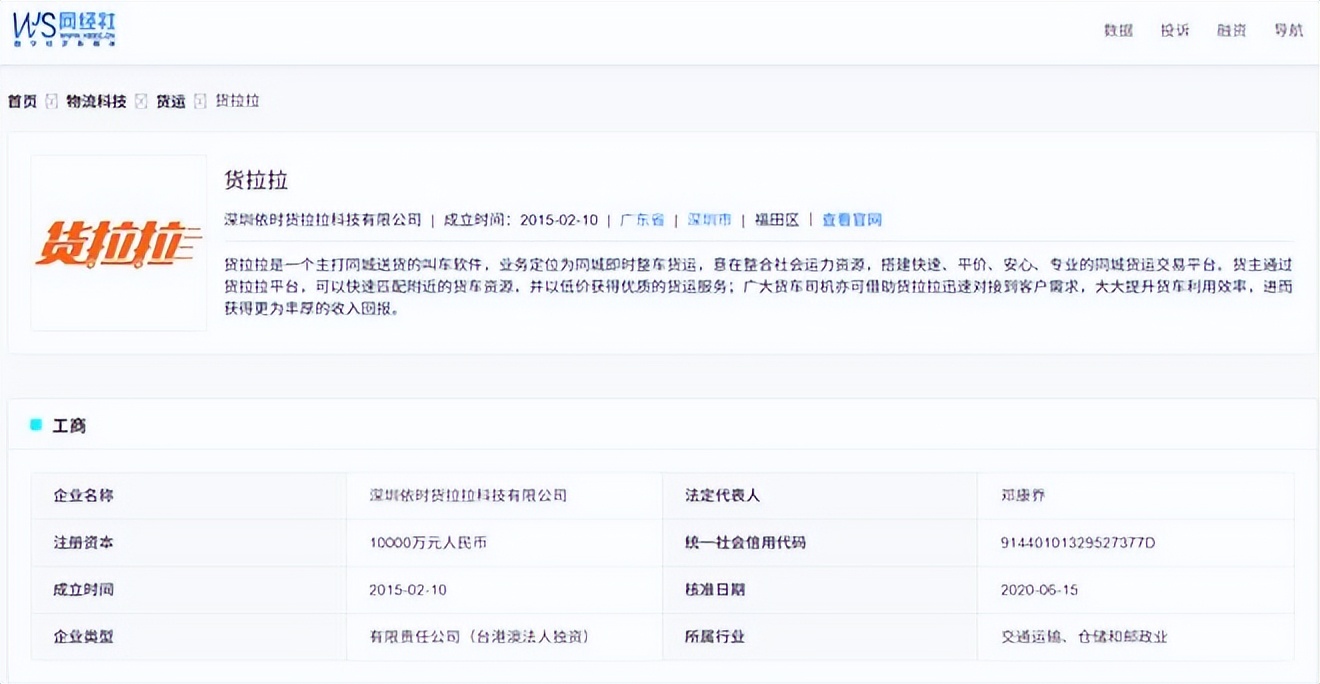1320x684 pixels.
Task: Select 有限责任公司（台港澳法人独资） value
Action: coord(478,637)
